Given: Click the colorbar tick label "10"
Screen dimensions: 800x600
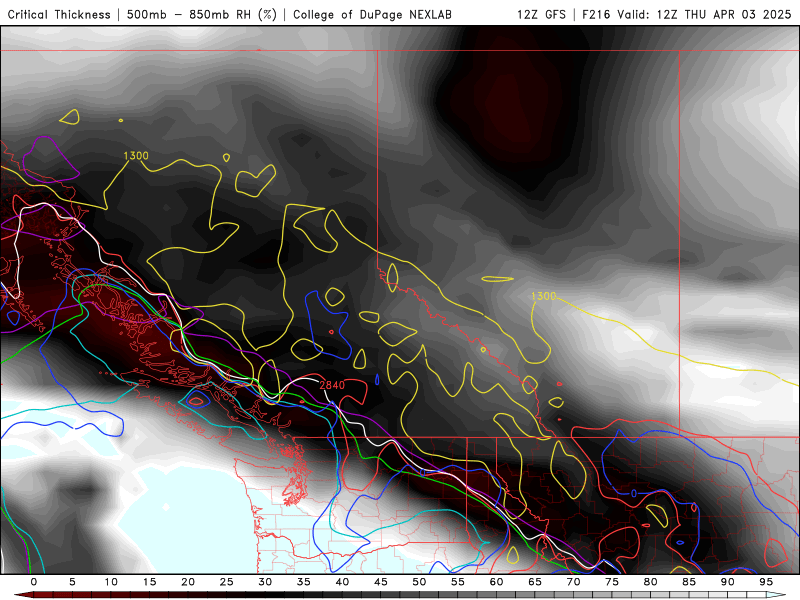Looking at the screenshot, I should [x=111, y=582].
